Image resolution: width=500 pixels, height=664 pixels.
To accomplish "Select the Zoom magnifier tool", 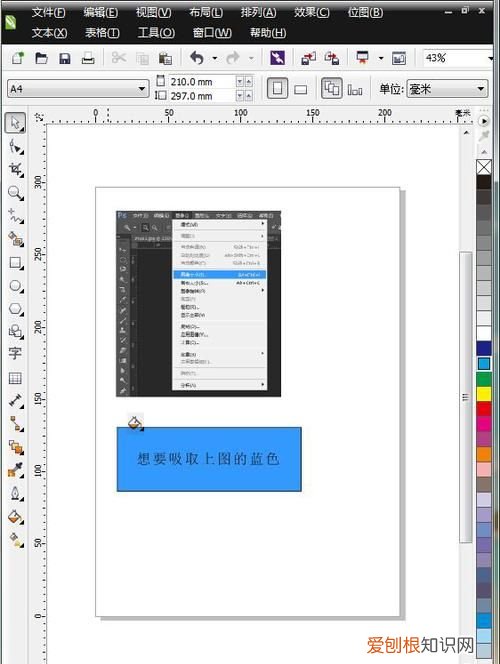I will pos(16,193).
